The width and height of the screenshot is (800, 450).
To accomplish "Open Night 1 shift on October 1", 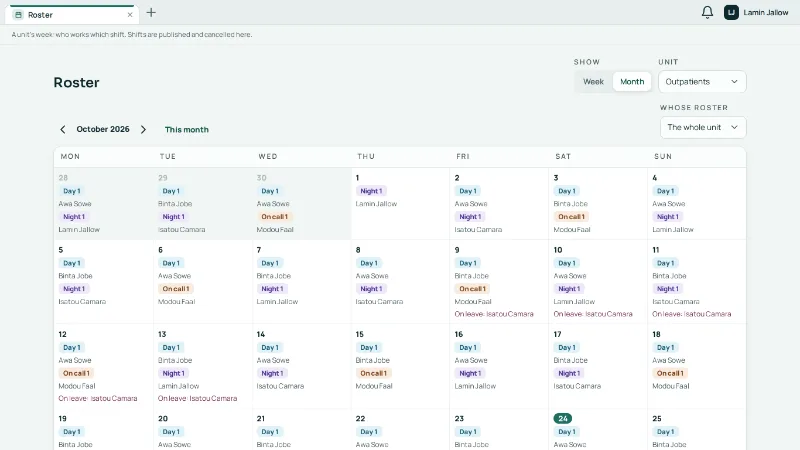I will click(x=371, y=191).
